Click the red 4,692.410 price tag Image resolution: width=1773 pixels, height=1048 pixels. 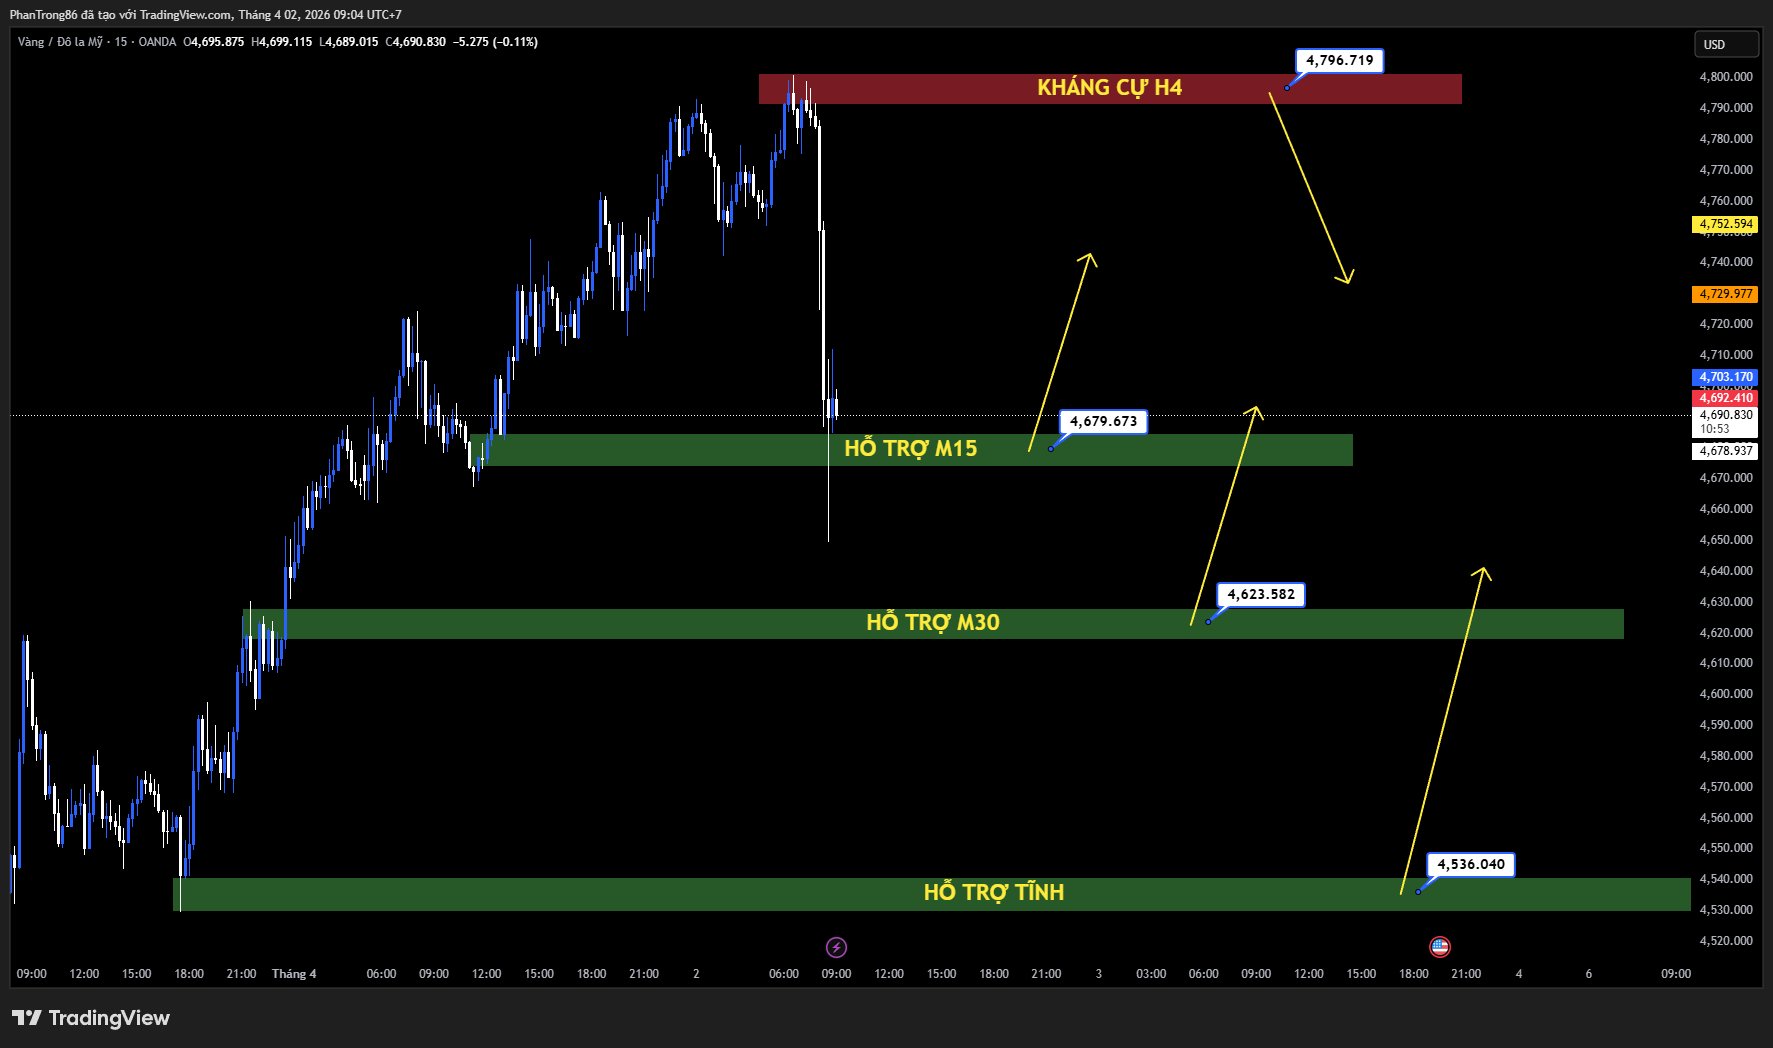(x=1726, y=398)
